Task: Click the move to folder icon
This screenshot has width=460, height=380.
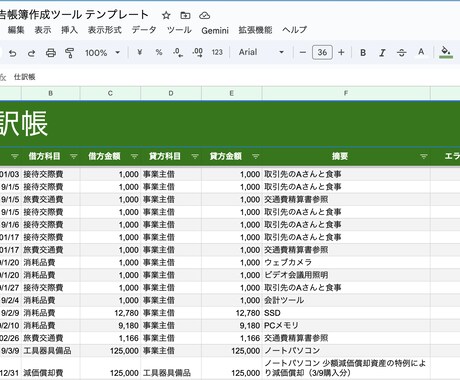Action: [x=185, y=15]
